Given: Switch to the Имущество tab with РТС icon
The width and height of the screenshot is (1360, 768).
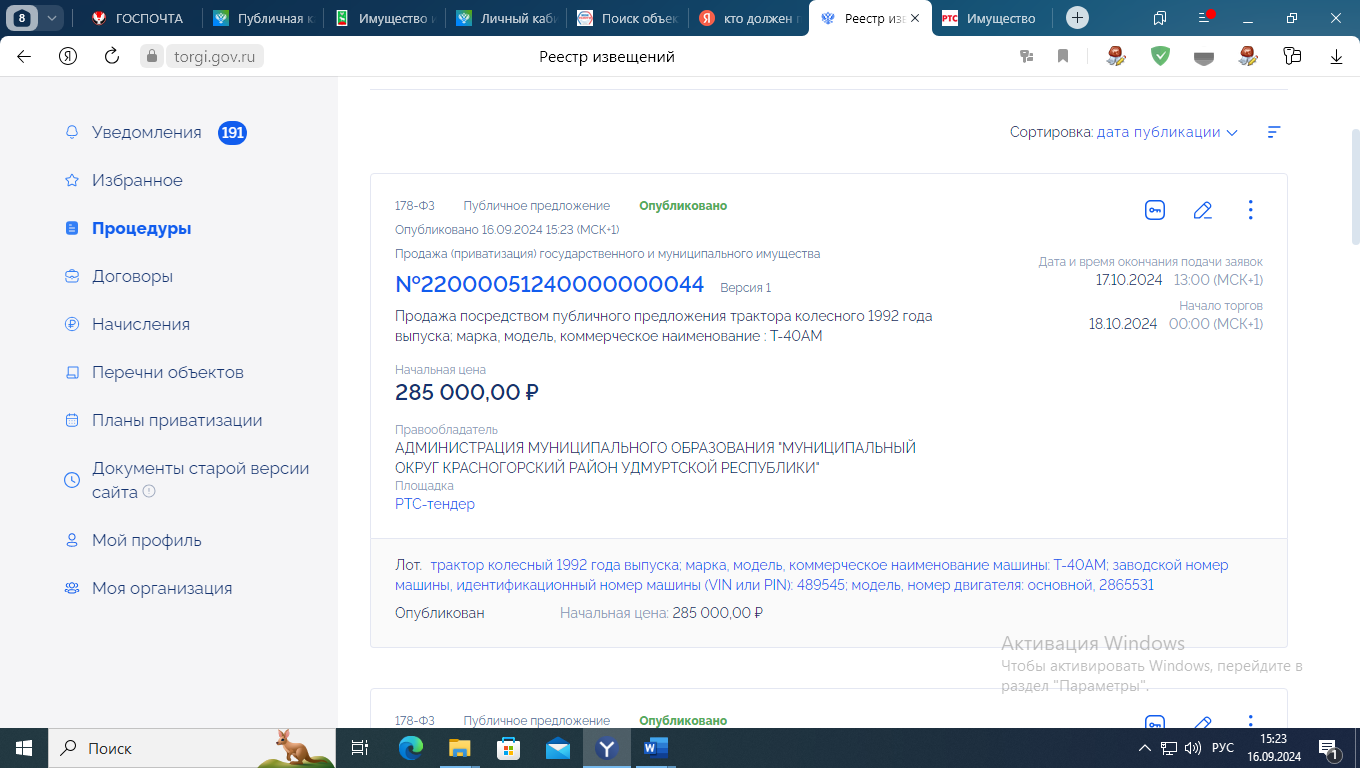Looking at the screenshot, I should [x=990, y=18].
